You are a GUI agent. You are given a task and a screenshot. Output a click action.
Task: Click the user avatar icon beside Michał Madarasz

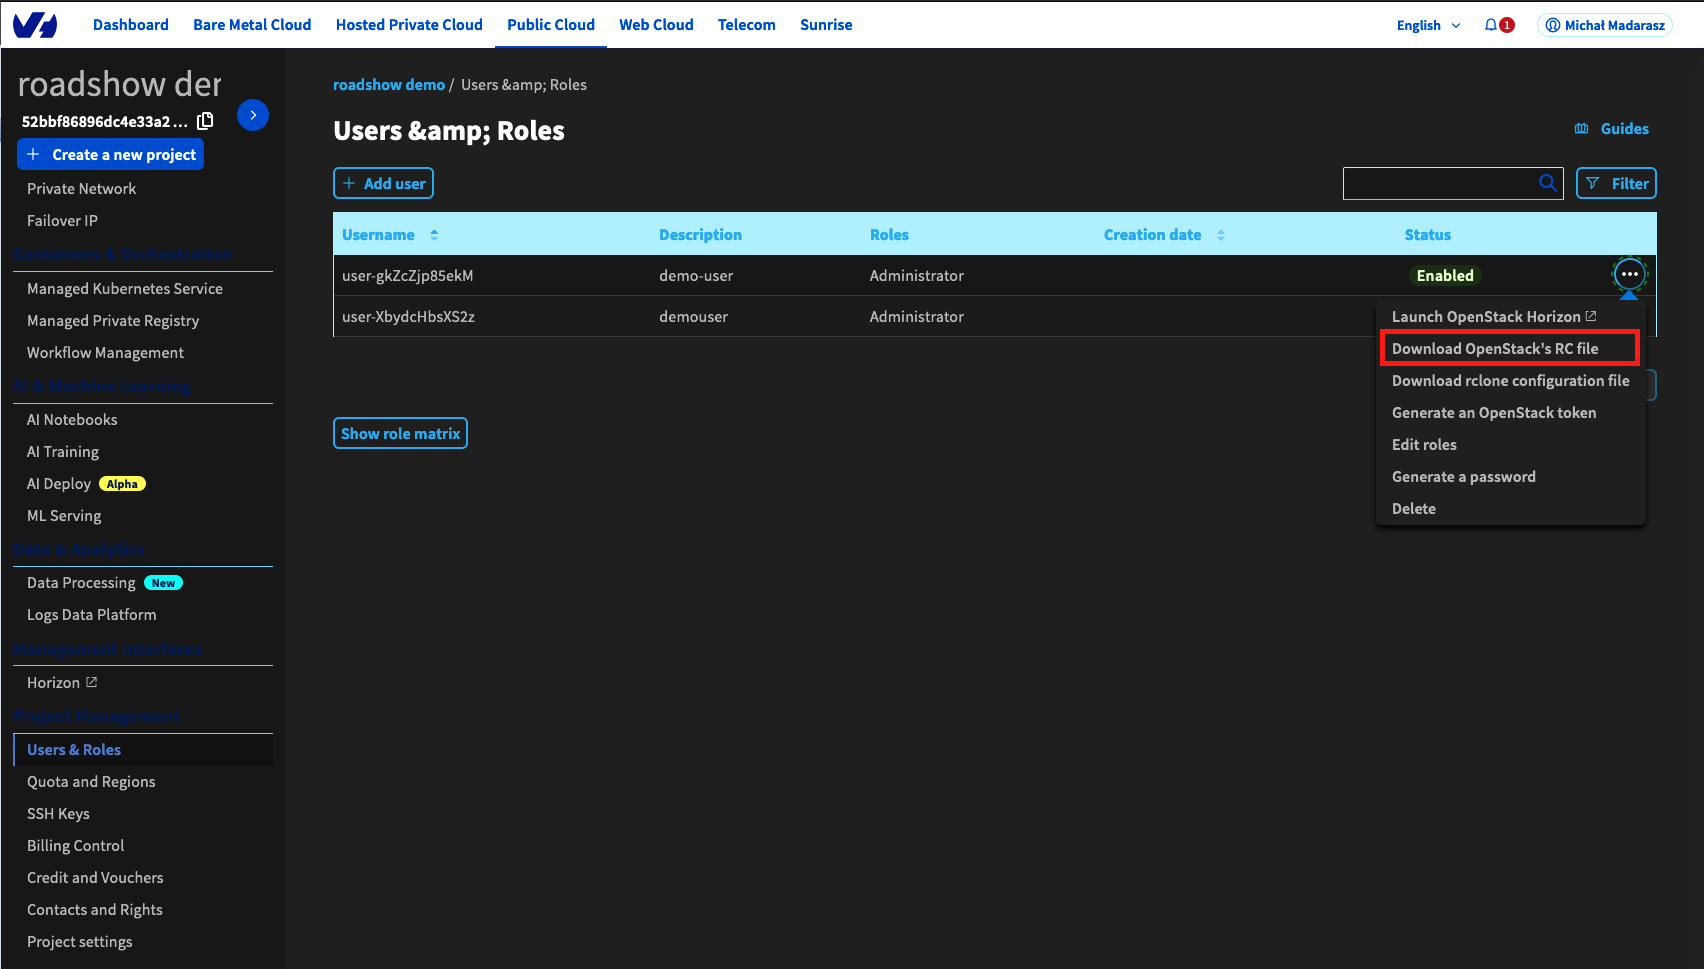coord(1553,25)
